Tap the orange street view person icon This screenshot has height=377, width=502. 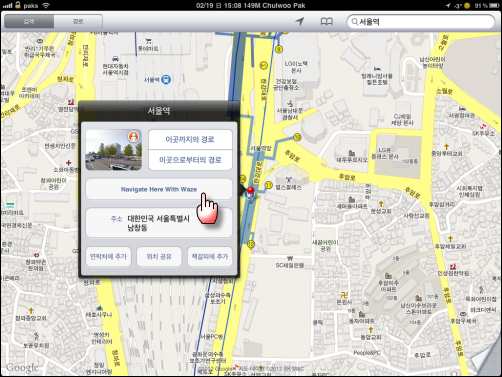click(x=133, y=136)
